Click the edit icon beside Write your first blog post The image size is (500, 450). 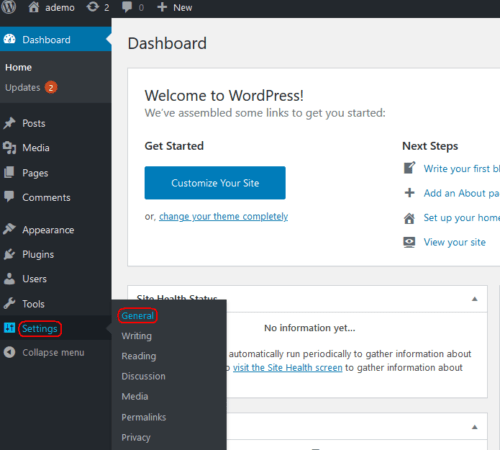tap(409, 168)
